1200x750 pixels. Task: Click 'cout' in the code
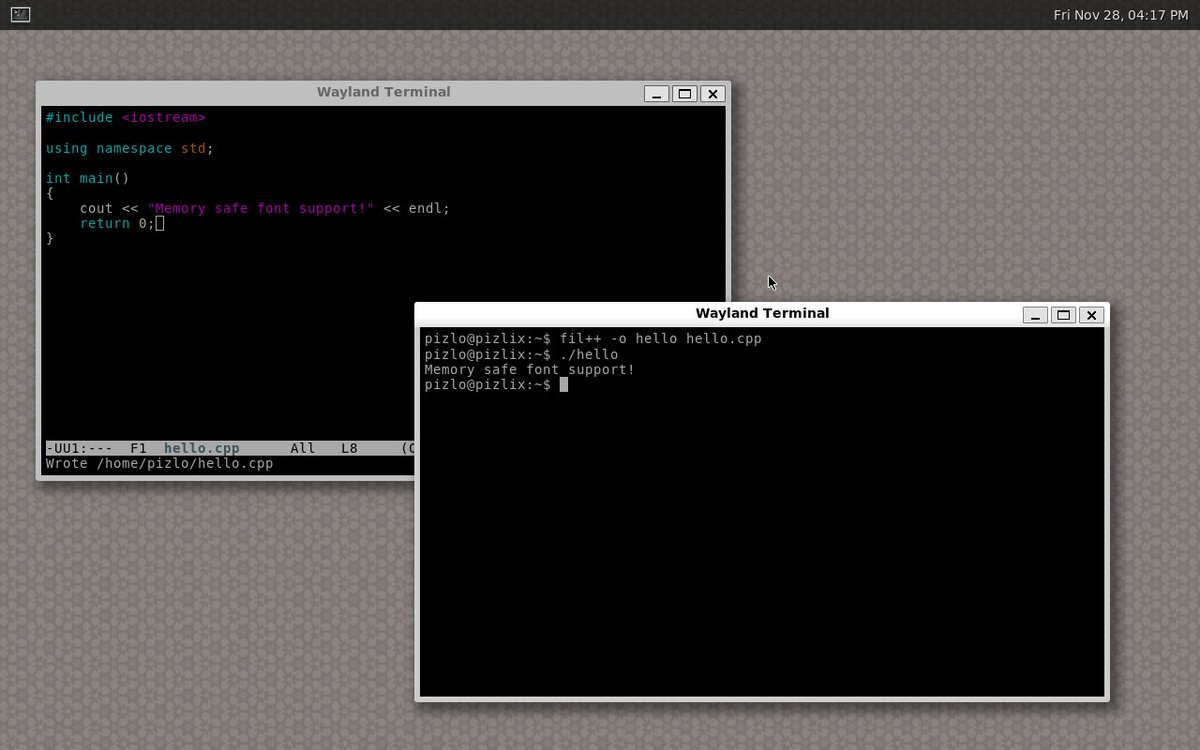tap(96, 208)
